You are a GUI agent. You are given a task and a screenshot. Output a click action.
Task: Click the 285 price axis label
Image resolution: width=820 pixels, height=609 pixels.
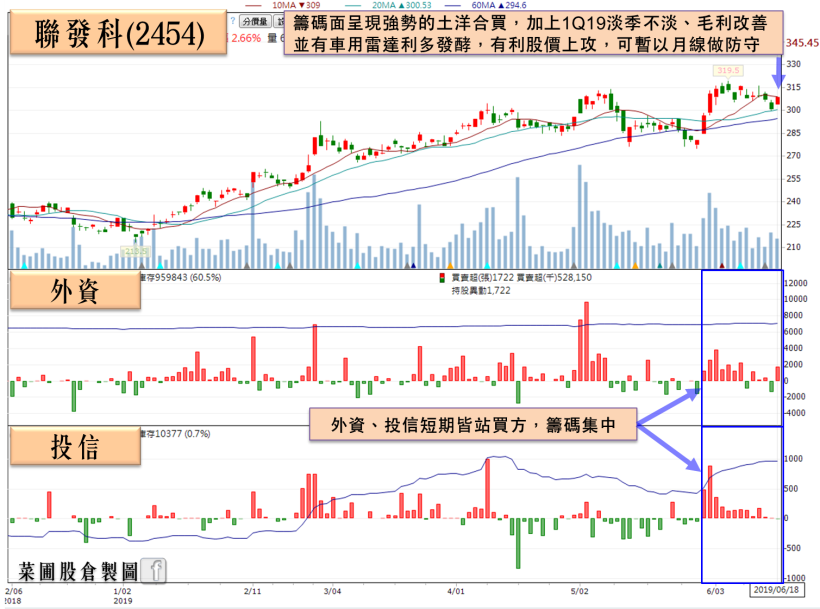click(x=793, y=133)
